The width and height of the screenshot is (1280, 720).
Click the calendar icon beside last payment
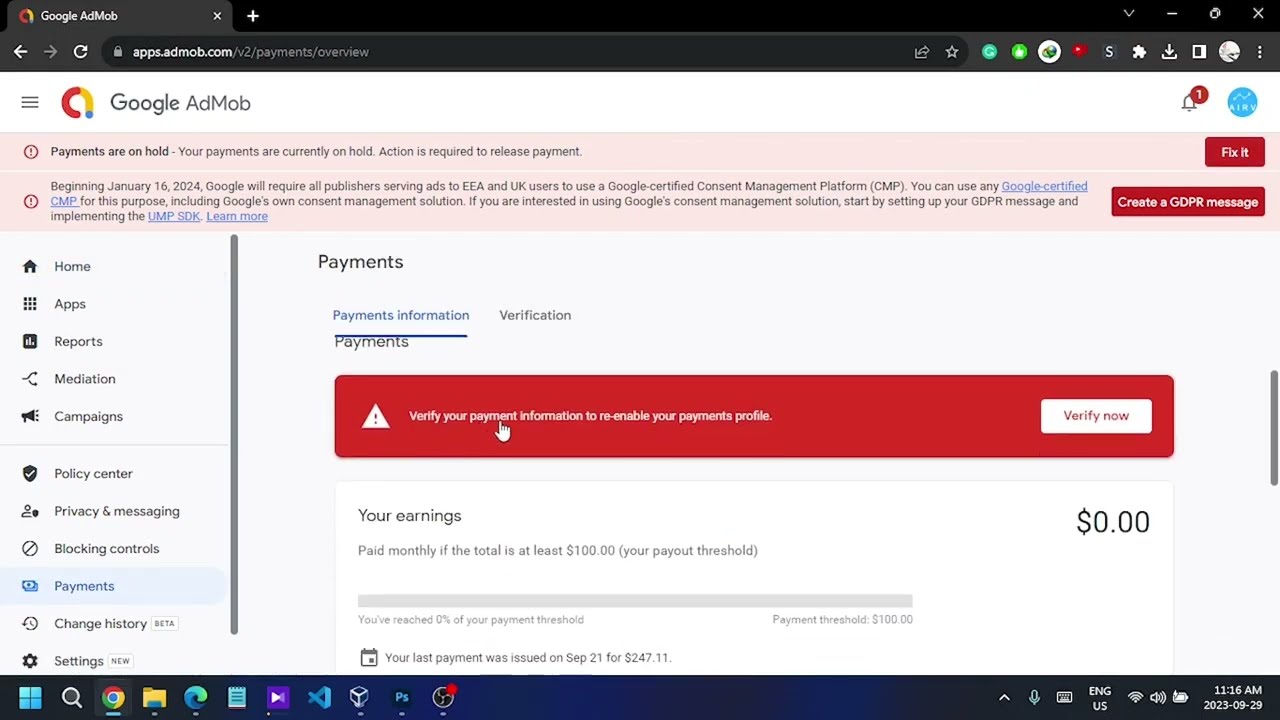(369, 657)
